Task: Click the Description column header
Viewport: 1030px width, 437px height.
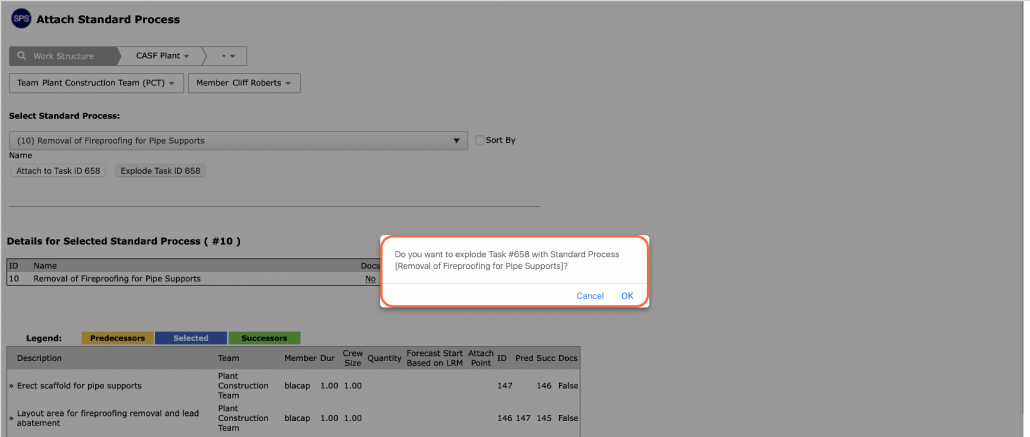Action: 39,358
